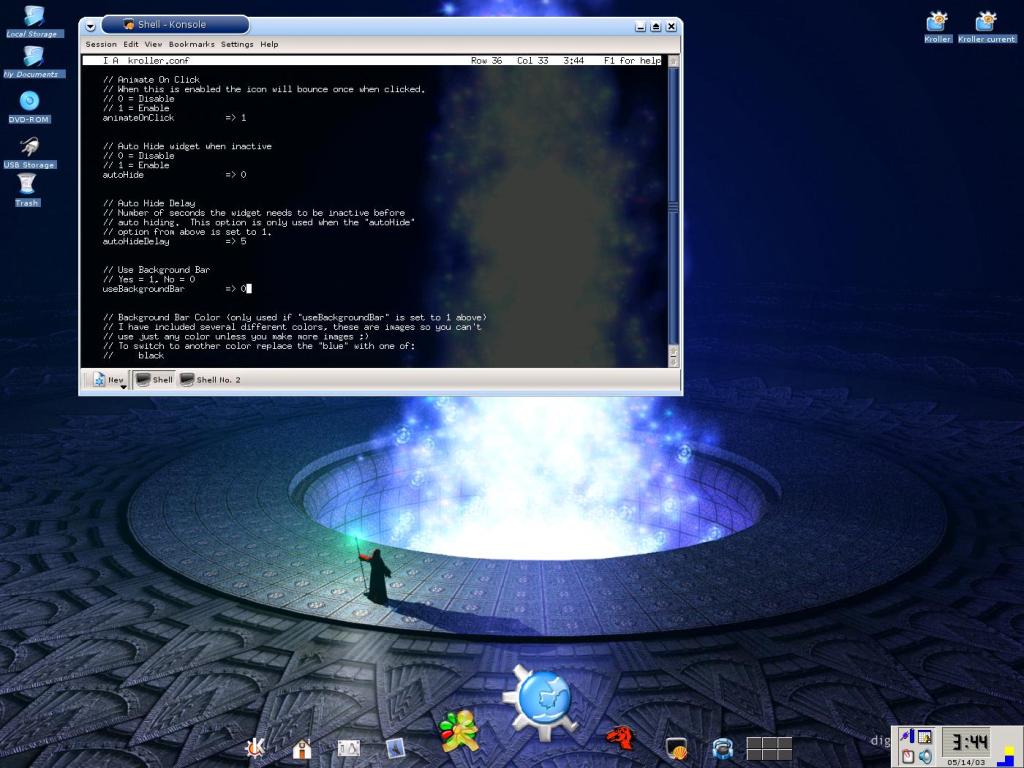Open the Konsole shell icon in the dock

coord(677,748)
